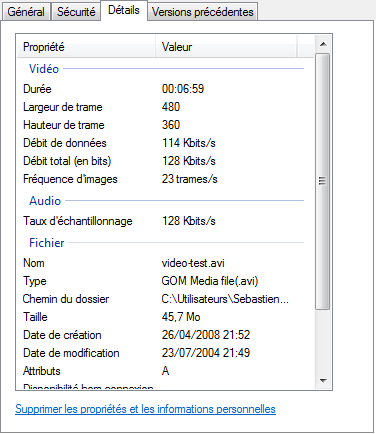Image resolution: width=376 pixels, height=434 pixels.
Task: Select the Taux d'échantillonnage label
Action: (78, 221)
